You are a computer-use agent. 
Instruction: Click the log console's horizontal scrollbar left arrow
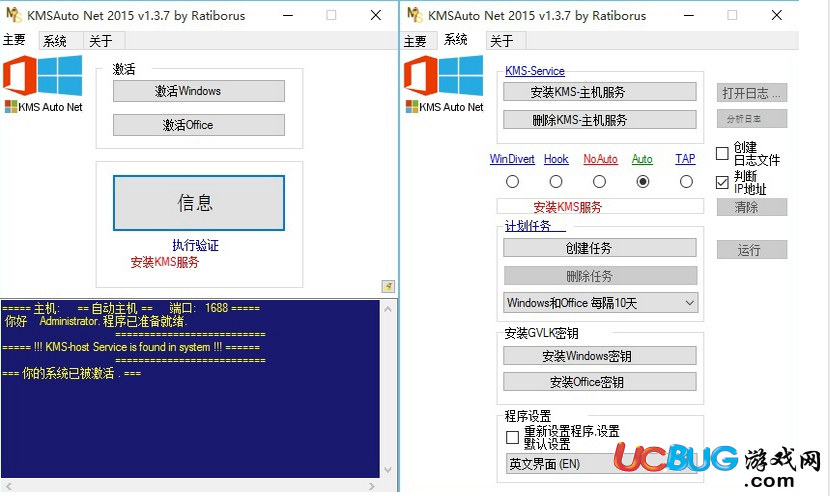click(x=8, y=485)
